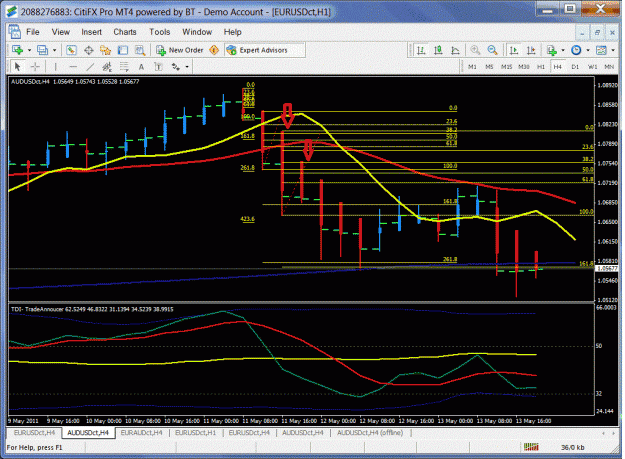Select the D1 timeframe
This screenshot has height=459, width=625.
tap(575, 67)
